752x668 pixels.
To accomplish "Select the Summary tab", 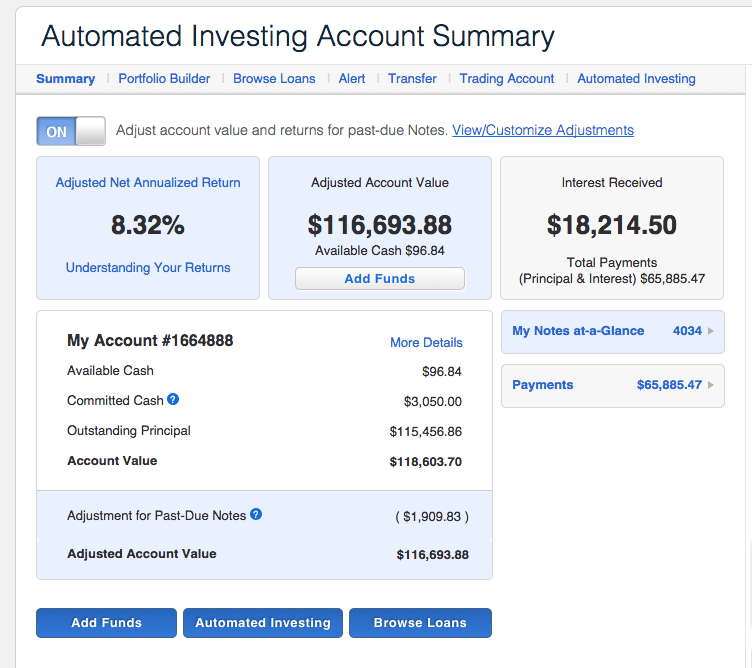I will 65,79.
